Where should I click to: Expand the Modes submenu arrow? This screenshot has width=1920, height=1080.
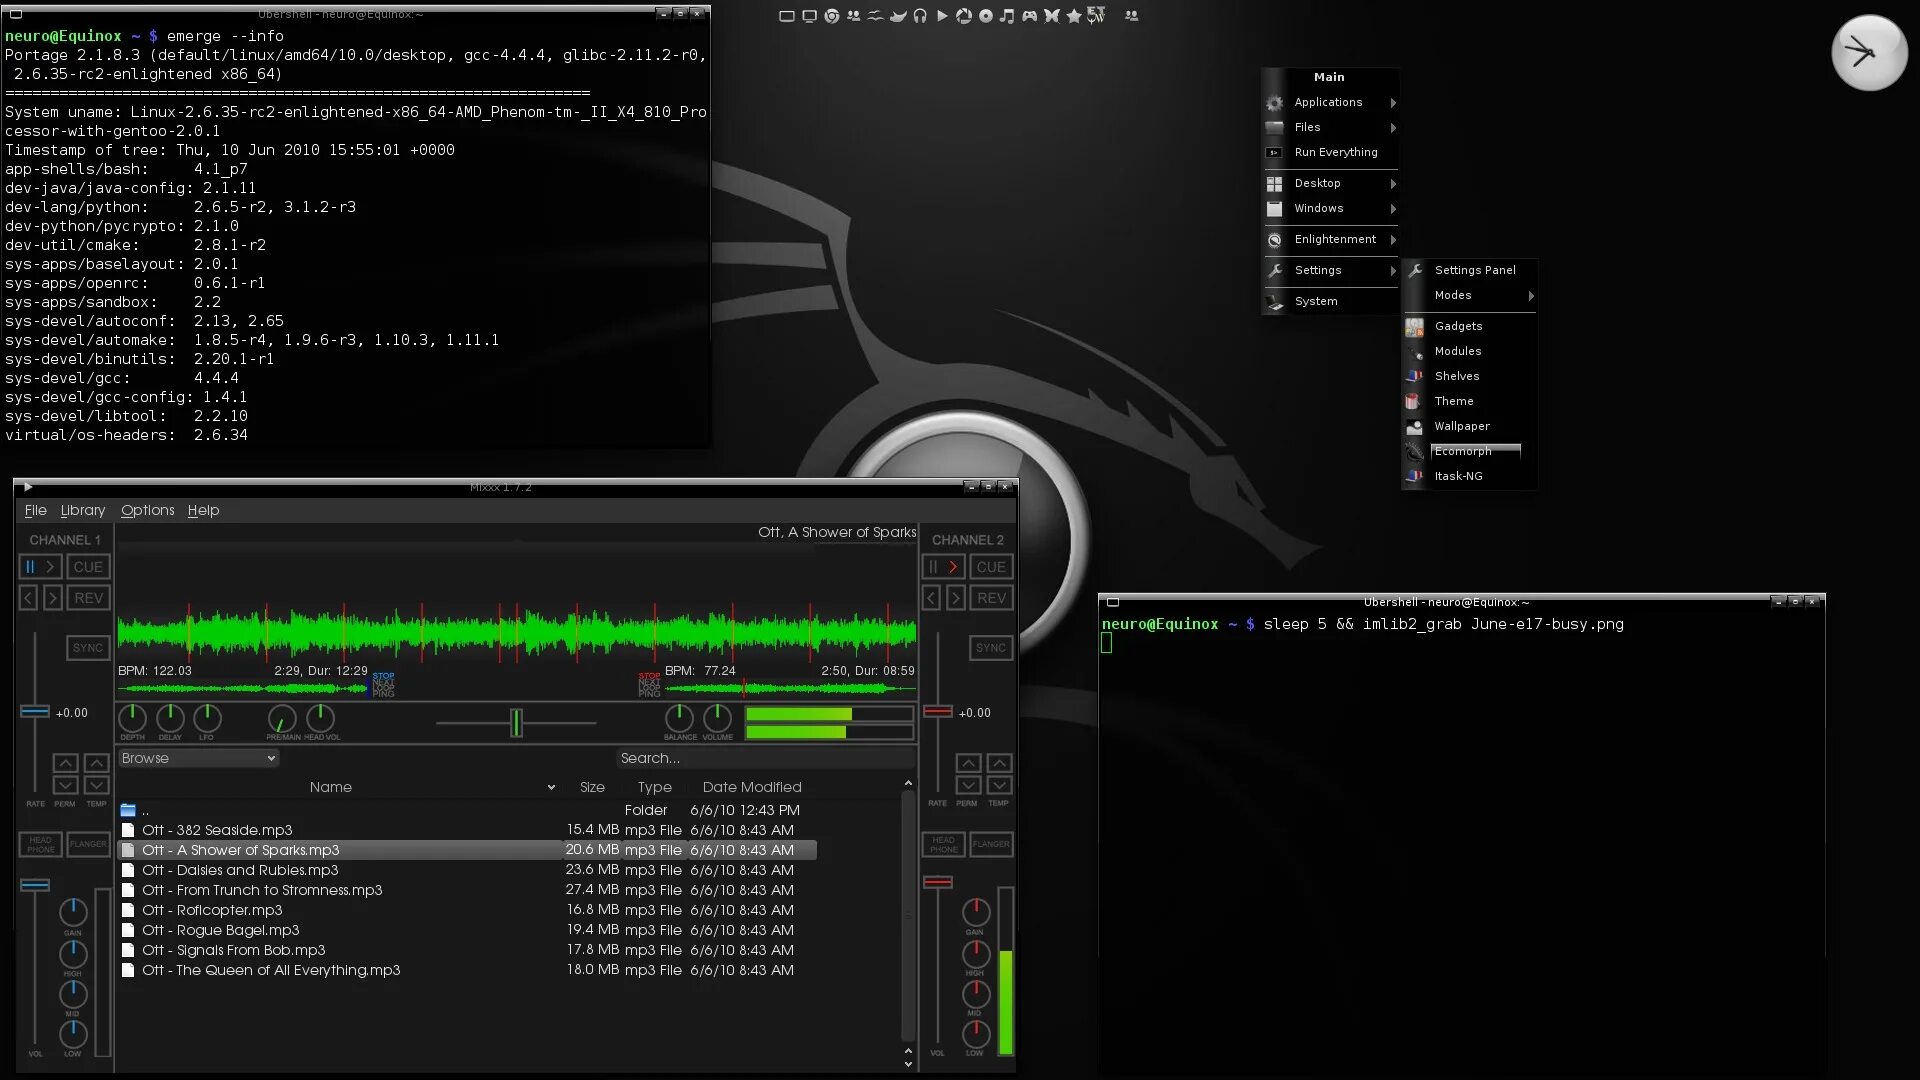(x=1530, y=296)
